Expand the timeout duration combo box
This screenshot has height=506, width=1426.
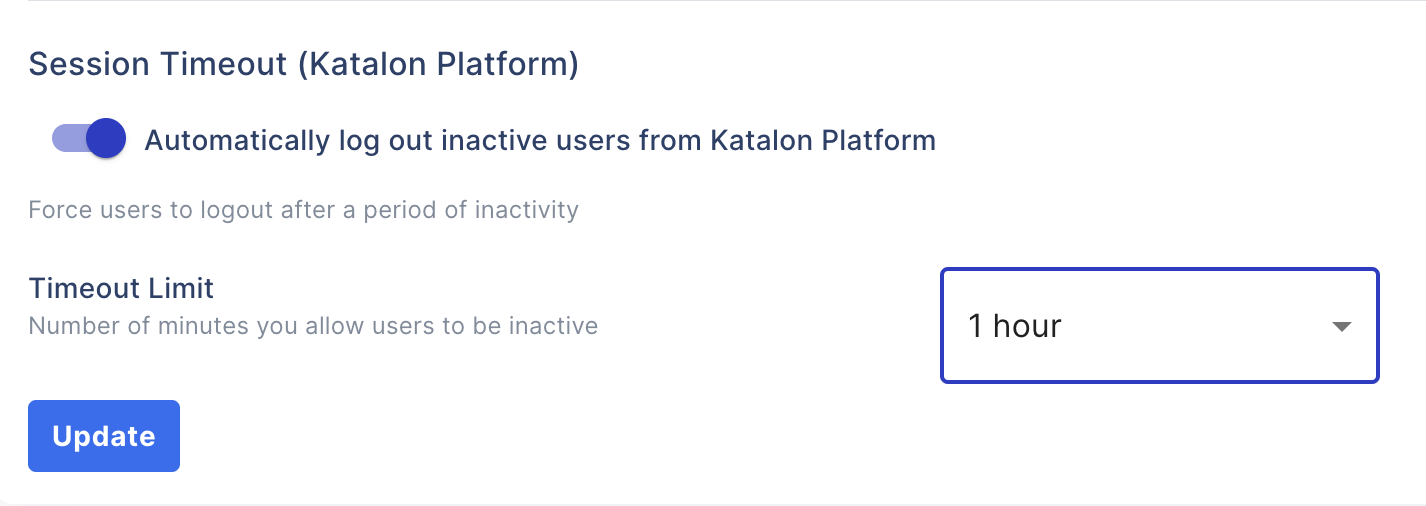click(1159, 326)
